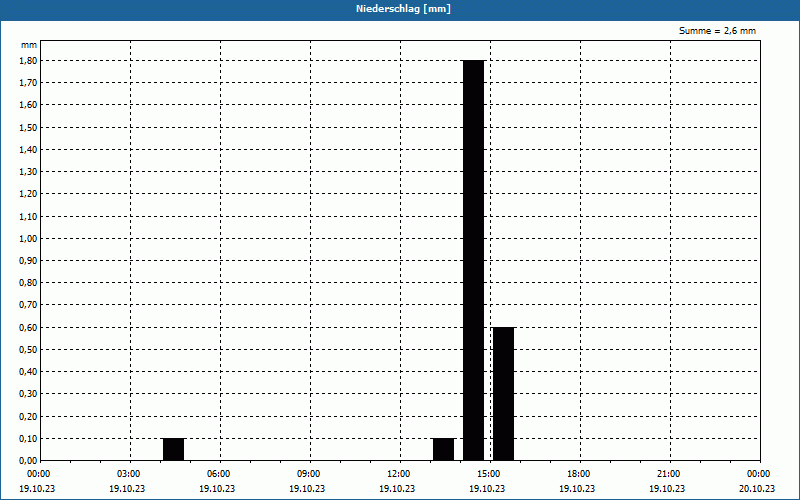The image size is (800, 500).
Task: Click the 1,50 y-axis value
Action: [x=29, y=127]
